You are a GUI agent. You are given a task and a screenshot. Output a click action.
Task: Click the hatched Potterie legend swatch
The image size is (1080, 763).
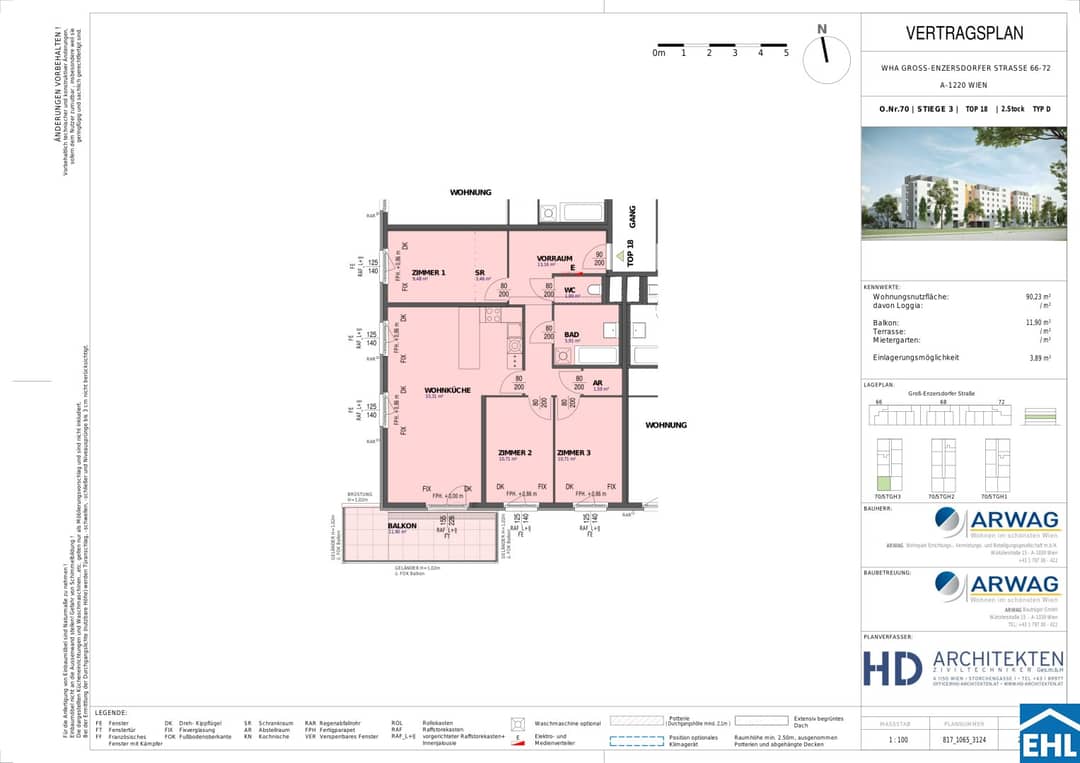coord(636,720)
